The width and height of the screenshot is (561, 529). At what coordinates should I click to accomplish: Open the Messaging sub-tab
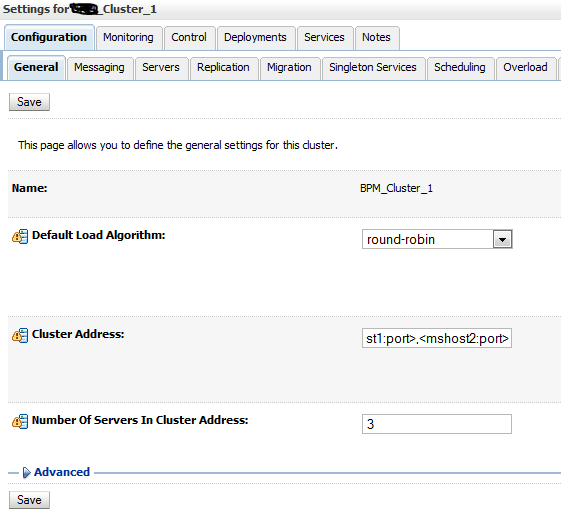100,68
